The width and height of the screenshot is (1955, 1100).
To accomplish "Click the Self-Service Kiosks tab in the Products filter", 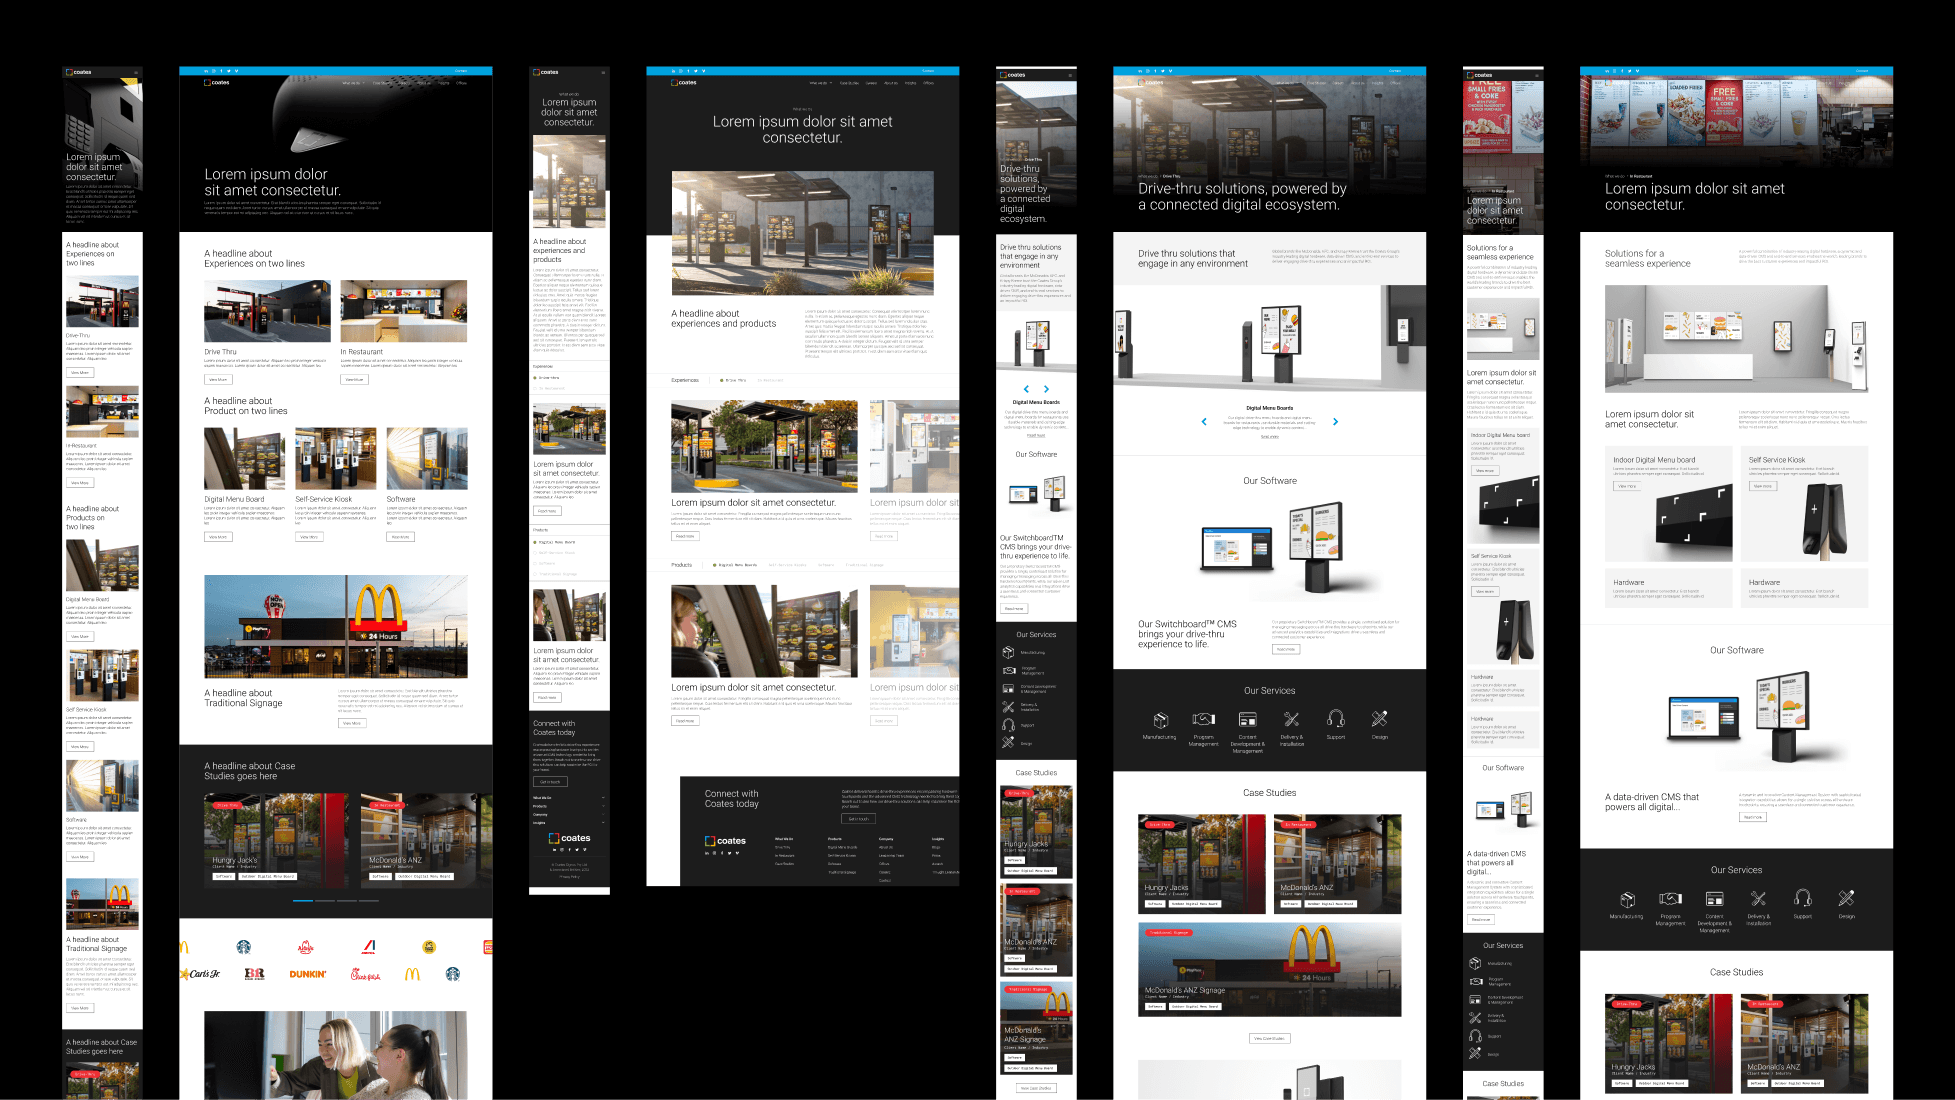I will [787, 565].
